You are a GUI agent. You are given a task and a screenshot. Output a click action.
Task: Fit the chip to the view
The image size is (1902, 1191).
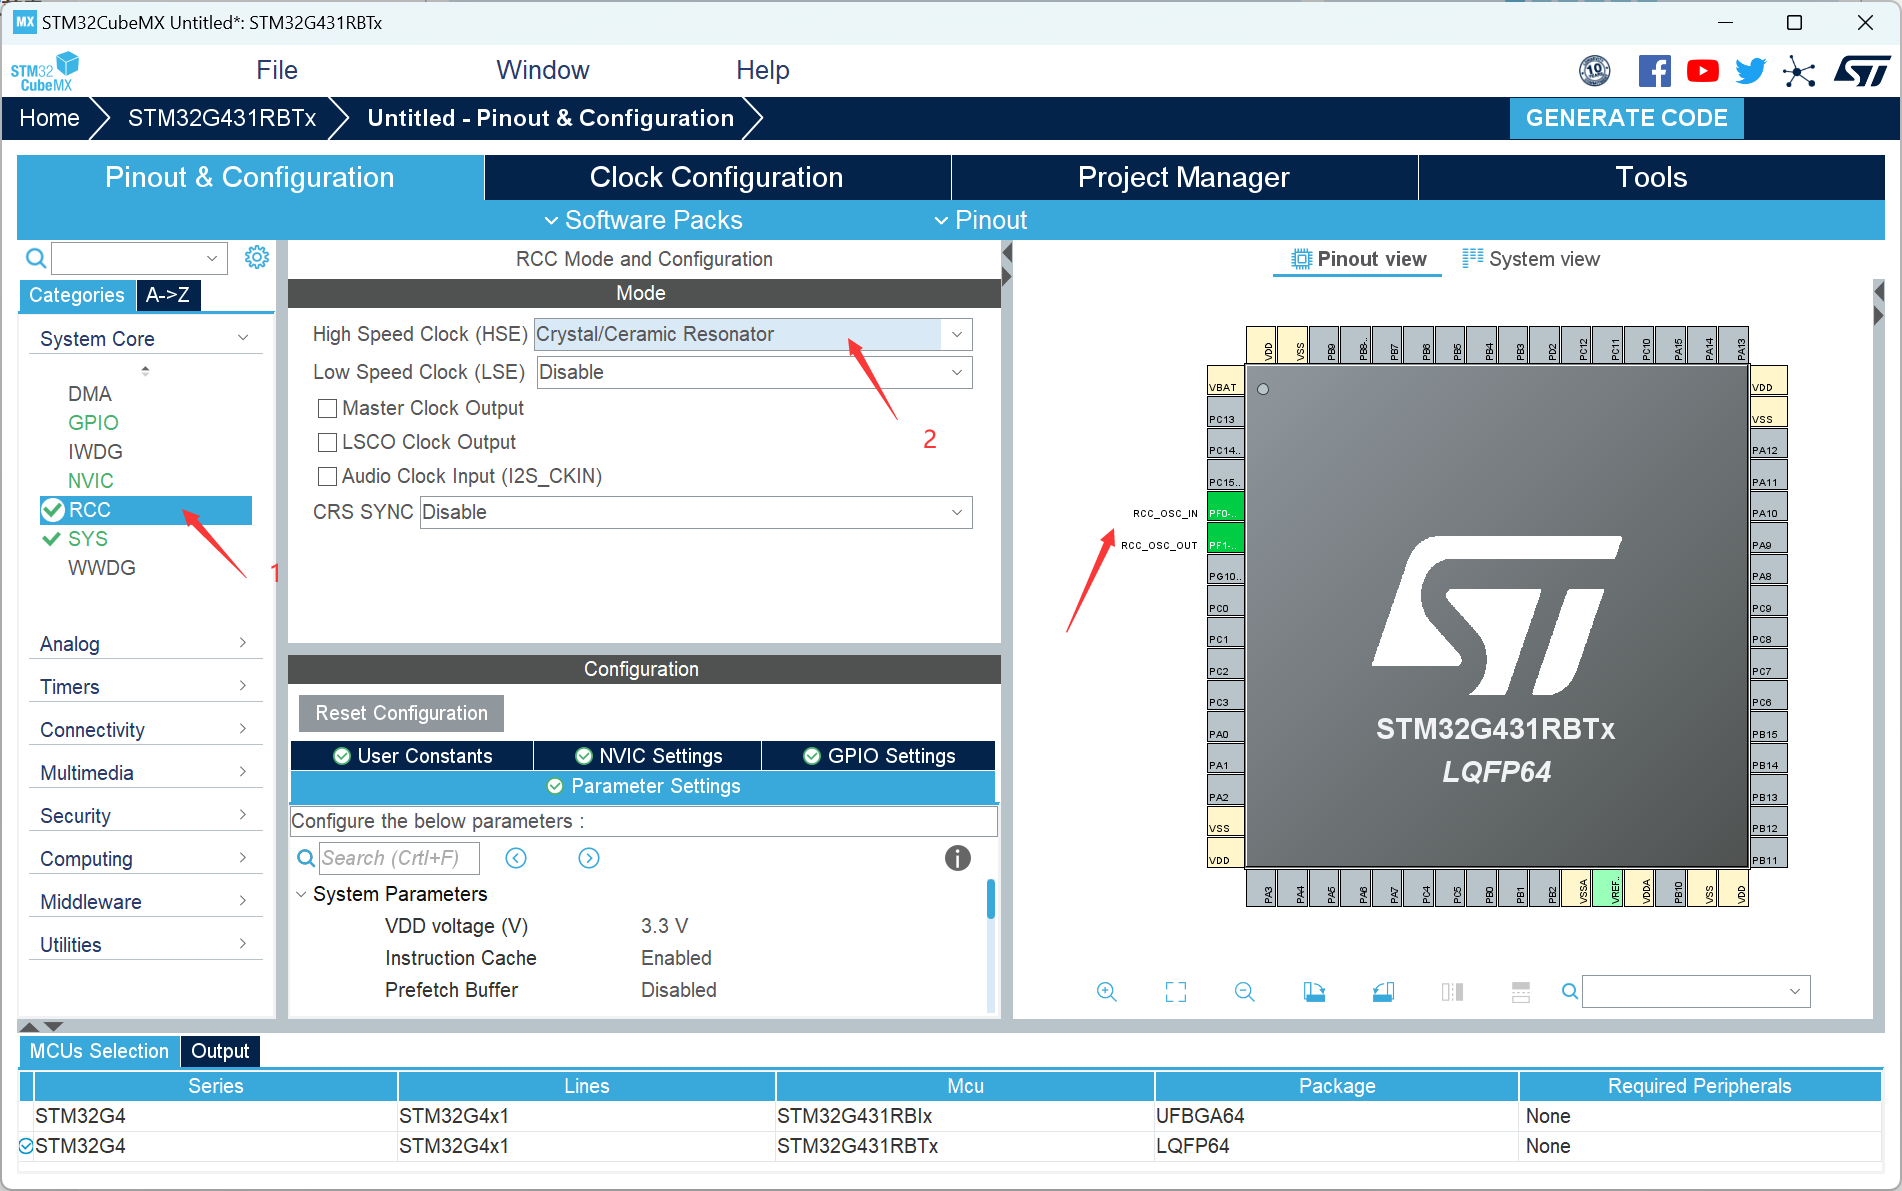point(1176,992)
